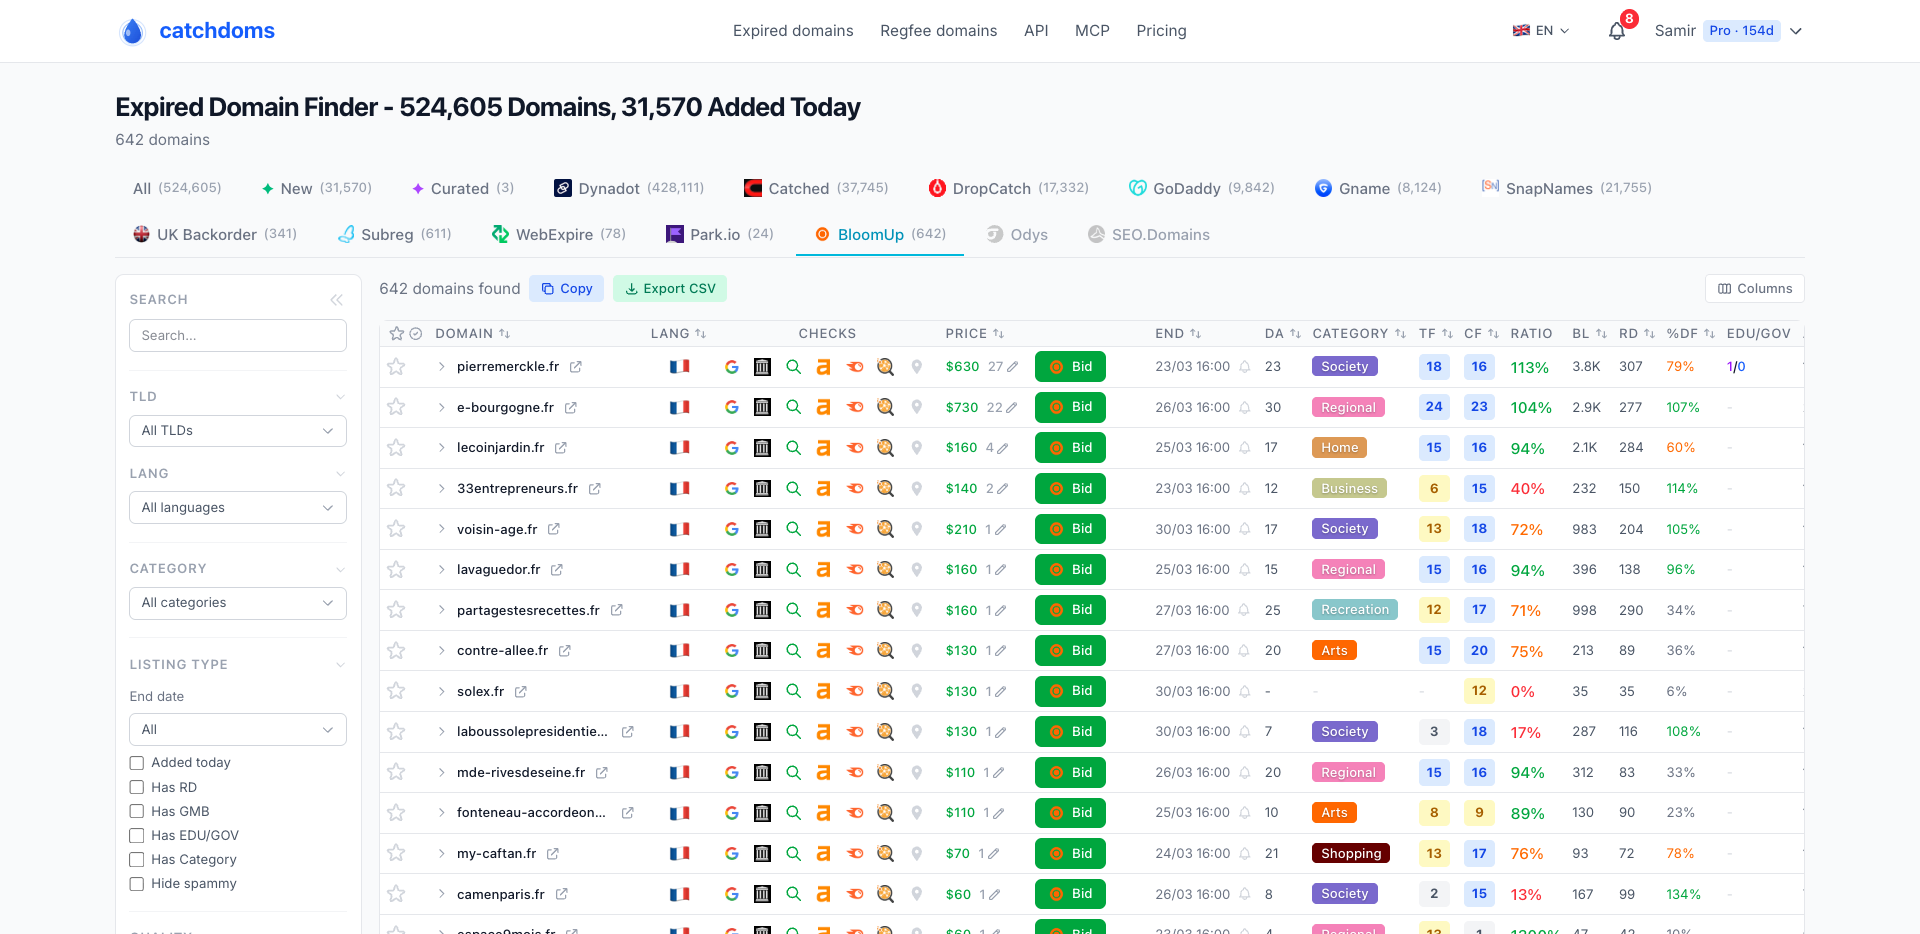The height and width of the screenshot is (934, 1920).
Task: Open the End date dropdown
Action: pos(238,730)
